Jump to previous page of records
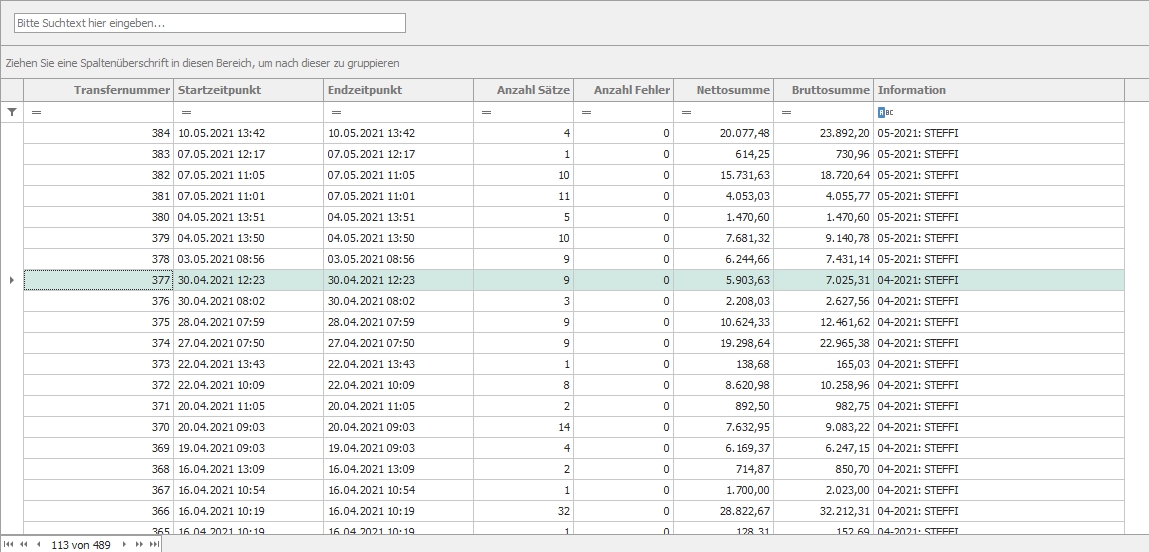 click(23, 544)
